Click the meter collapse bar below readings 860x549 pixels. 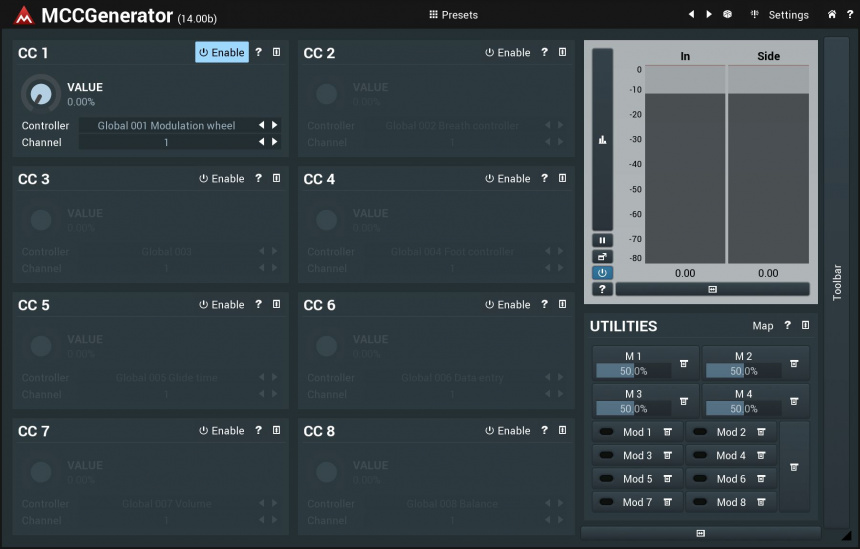[712, 289]
